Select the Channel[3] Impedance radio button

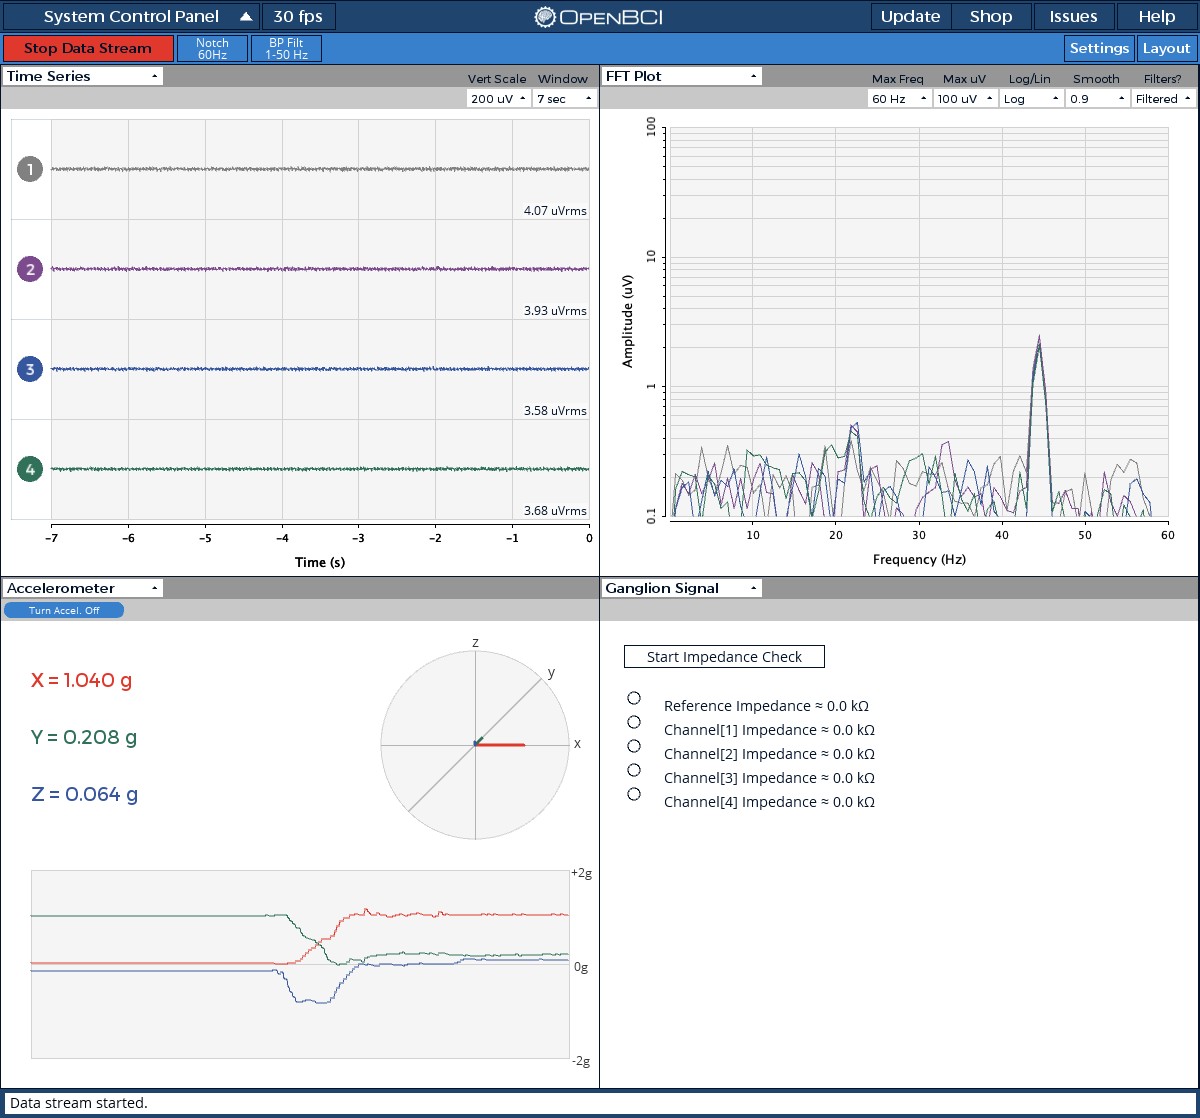pos(634,770)
